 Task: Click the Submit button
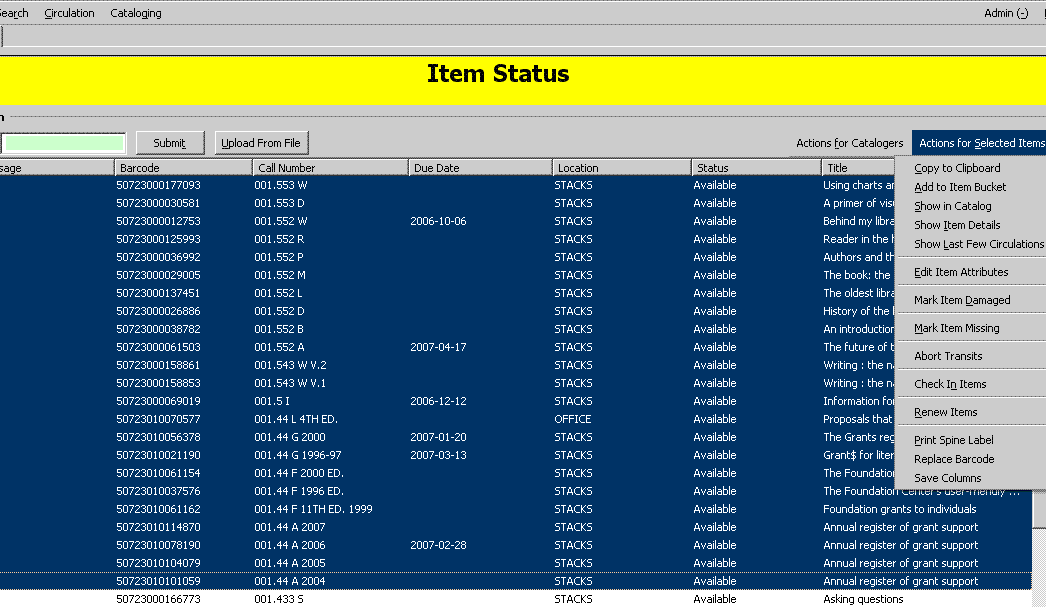168,143
